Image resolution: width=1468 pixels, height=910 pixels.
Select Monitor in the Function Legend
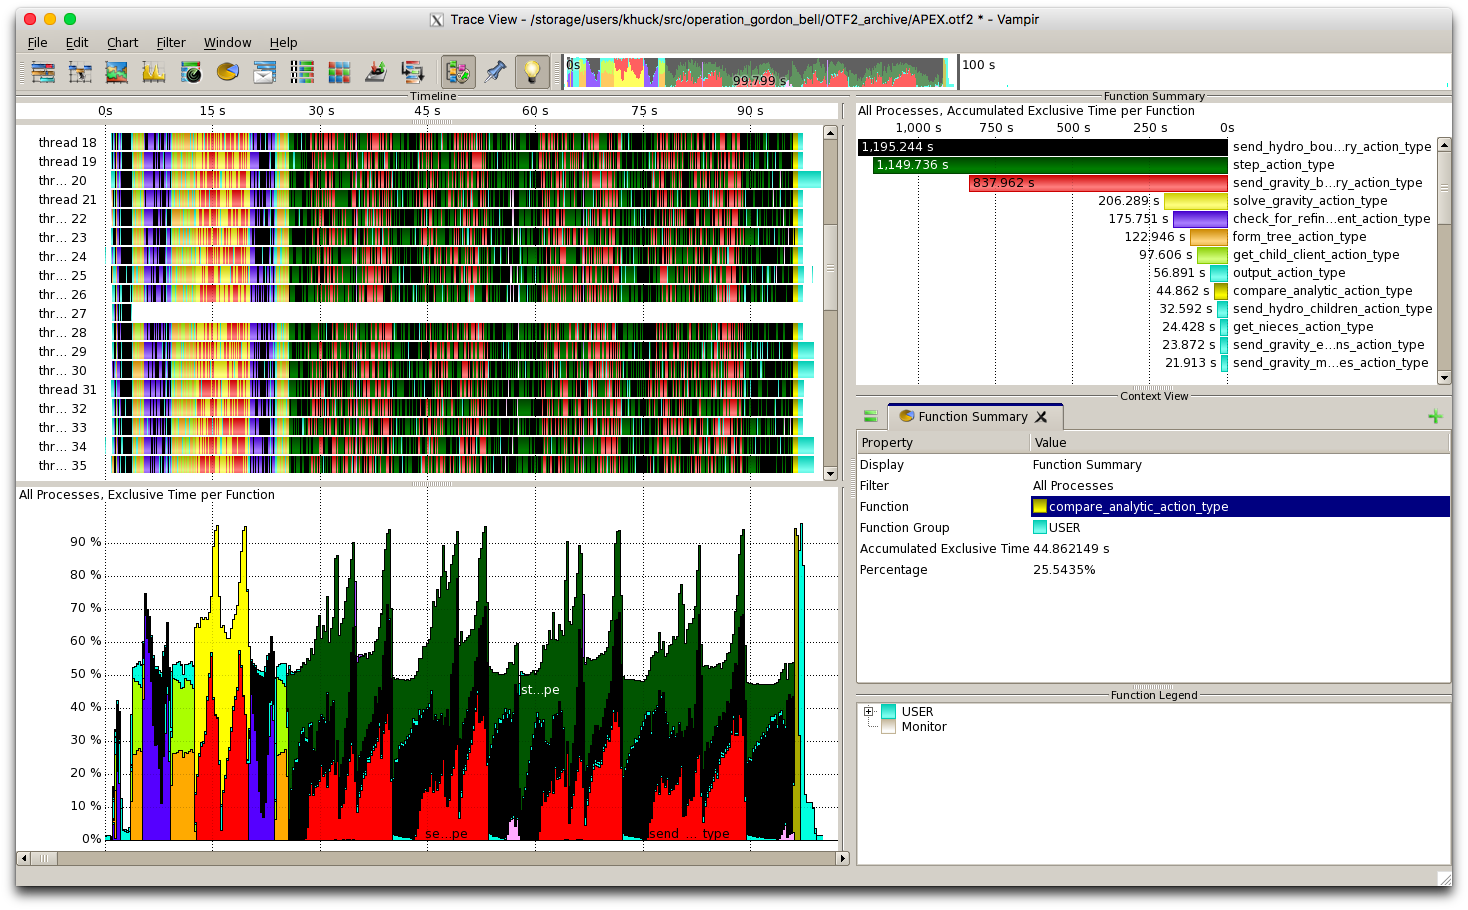click(924, 727)
